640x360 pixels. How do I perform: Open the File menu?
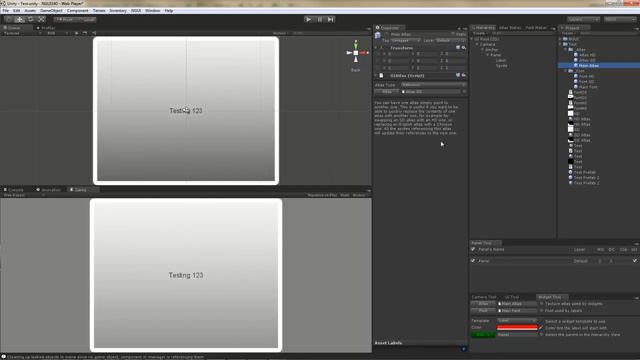tap(6, 11)
